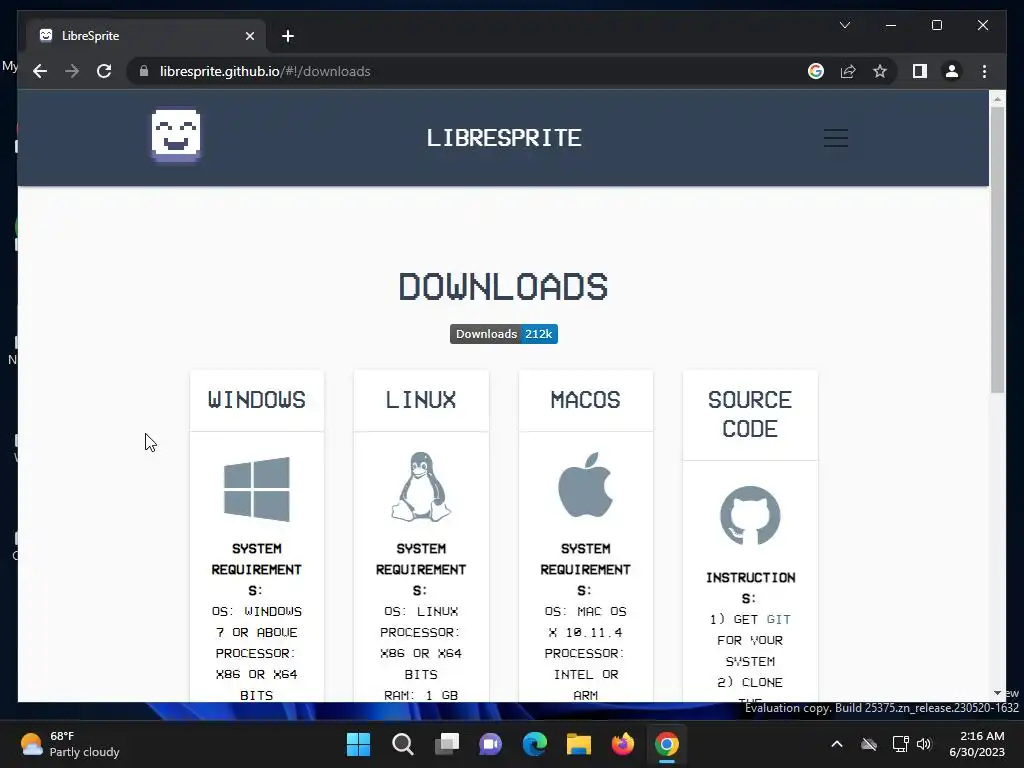Viewport: 1024px width, 768px height.
Task: Open taskbar Search
Action: pyautogui.click(x=402, y=744)
